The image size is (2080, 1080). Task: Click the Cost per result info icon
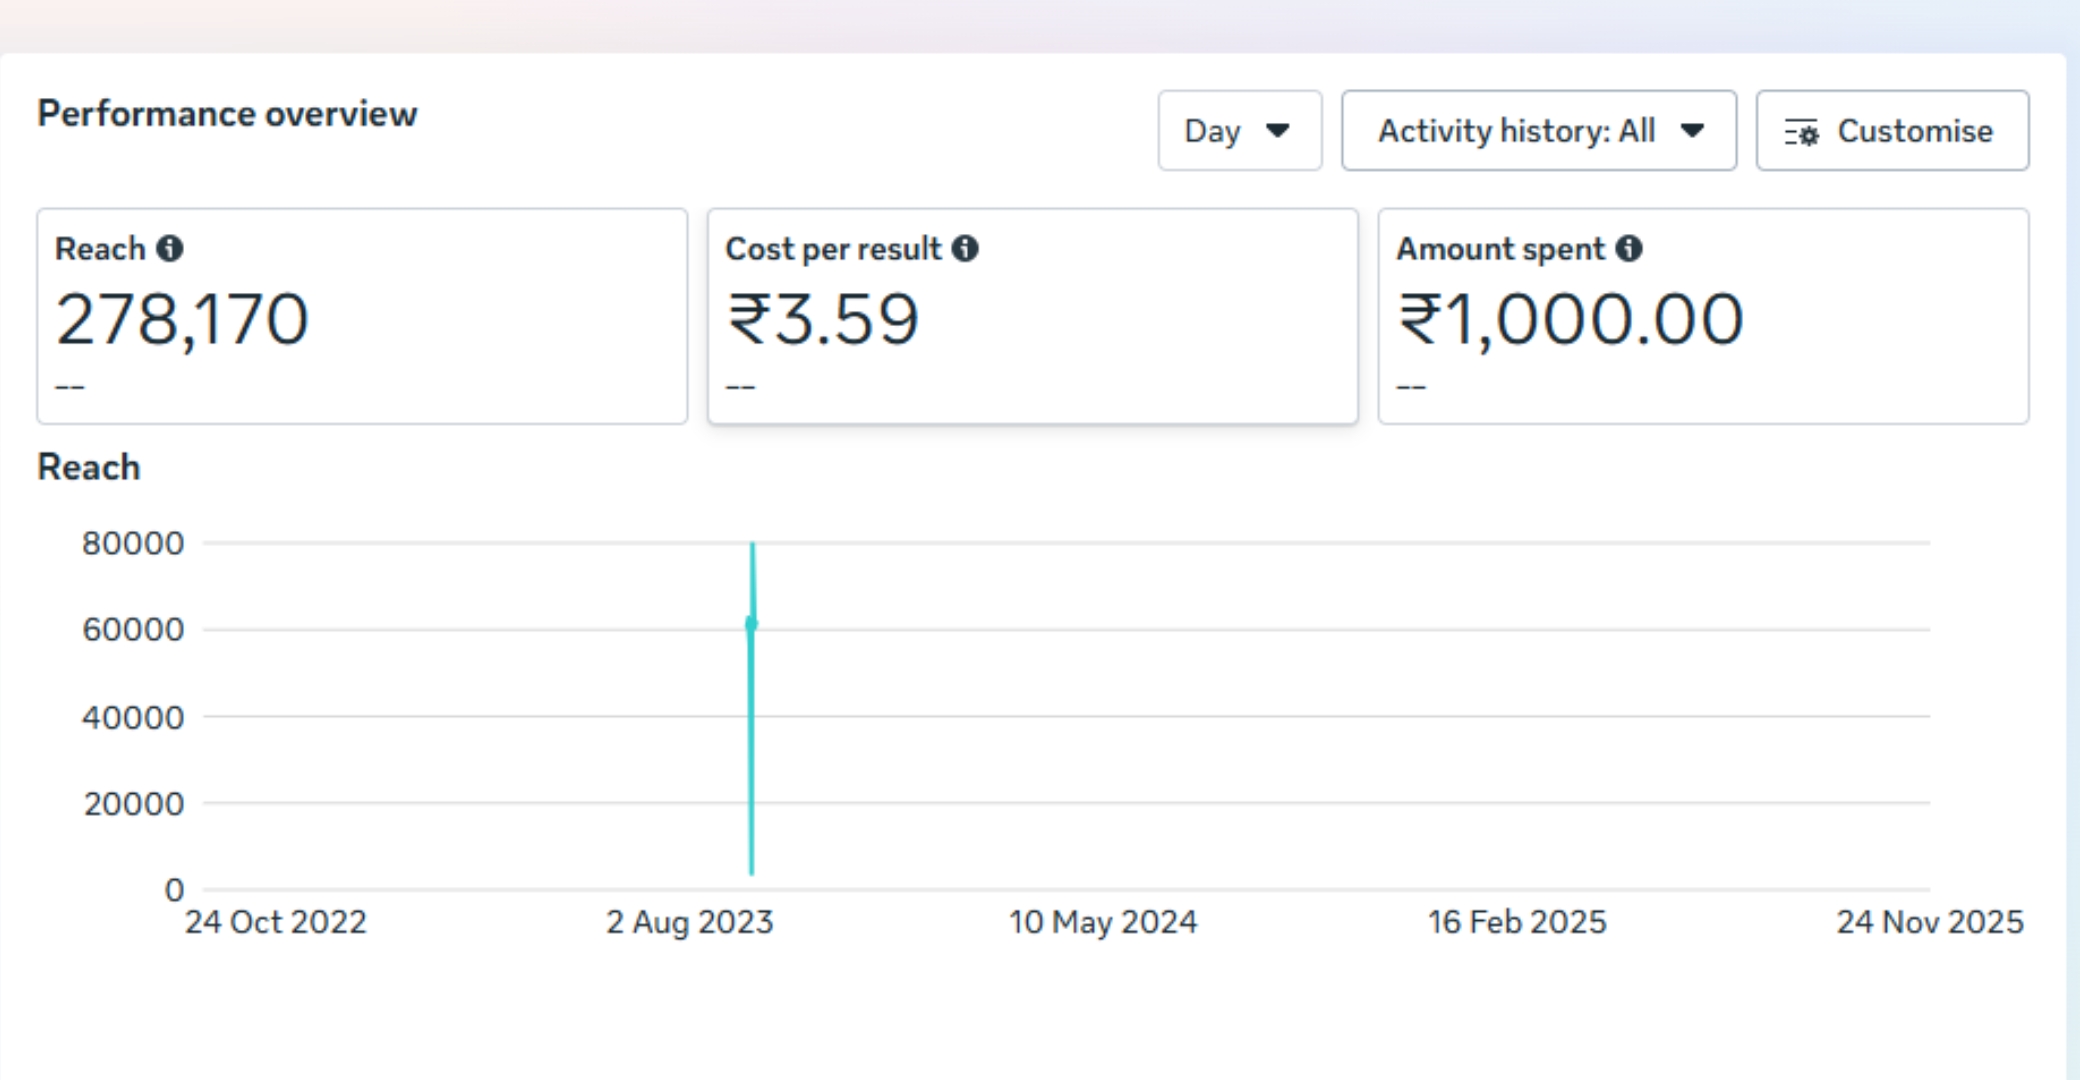click(x=965, y=248)
